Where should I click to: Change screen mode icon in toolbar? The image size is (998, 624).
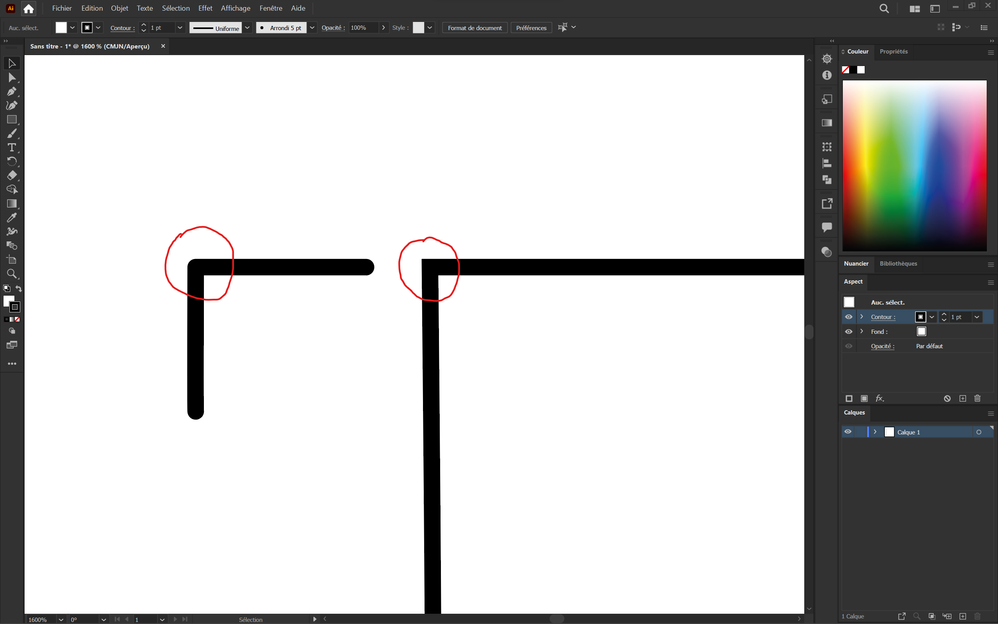(x=11, y=345)
